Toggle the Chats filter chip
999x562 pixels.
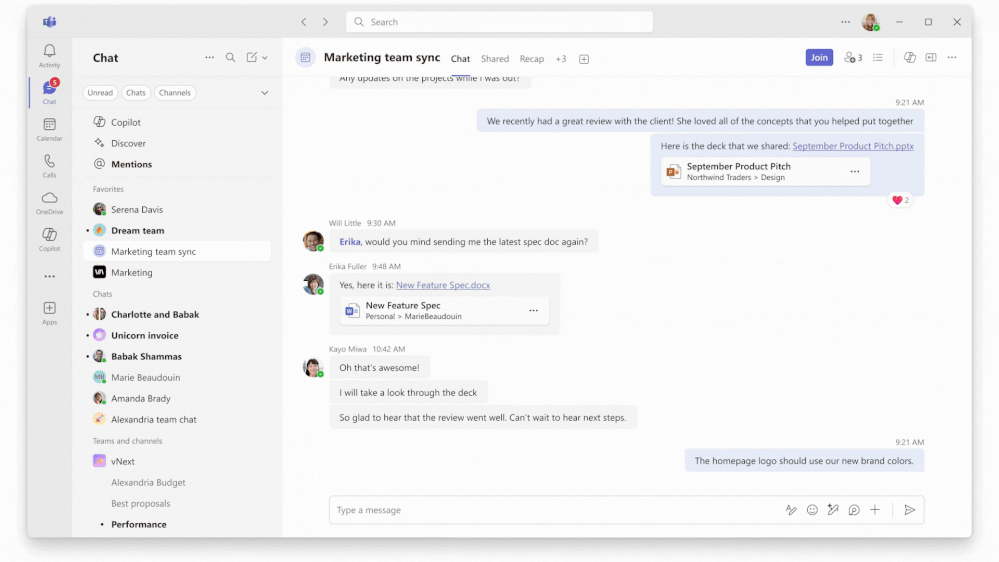(x=136, y=93)
